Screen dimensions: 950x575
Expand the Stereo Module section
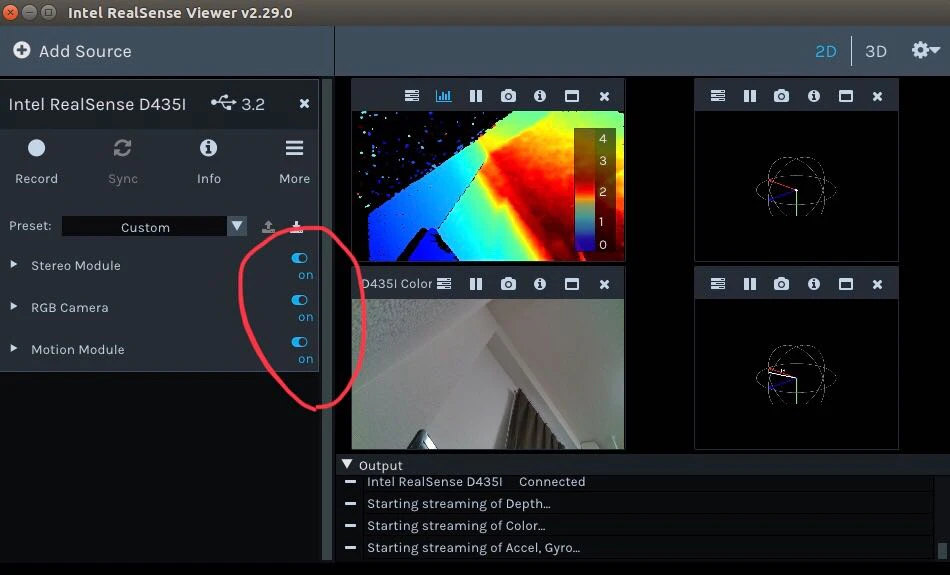pyautogui.click(x=13, y=264)
